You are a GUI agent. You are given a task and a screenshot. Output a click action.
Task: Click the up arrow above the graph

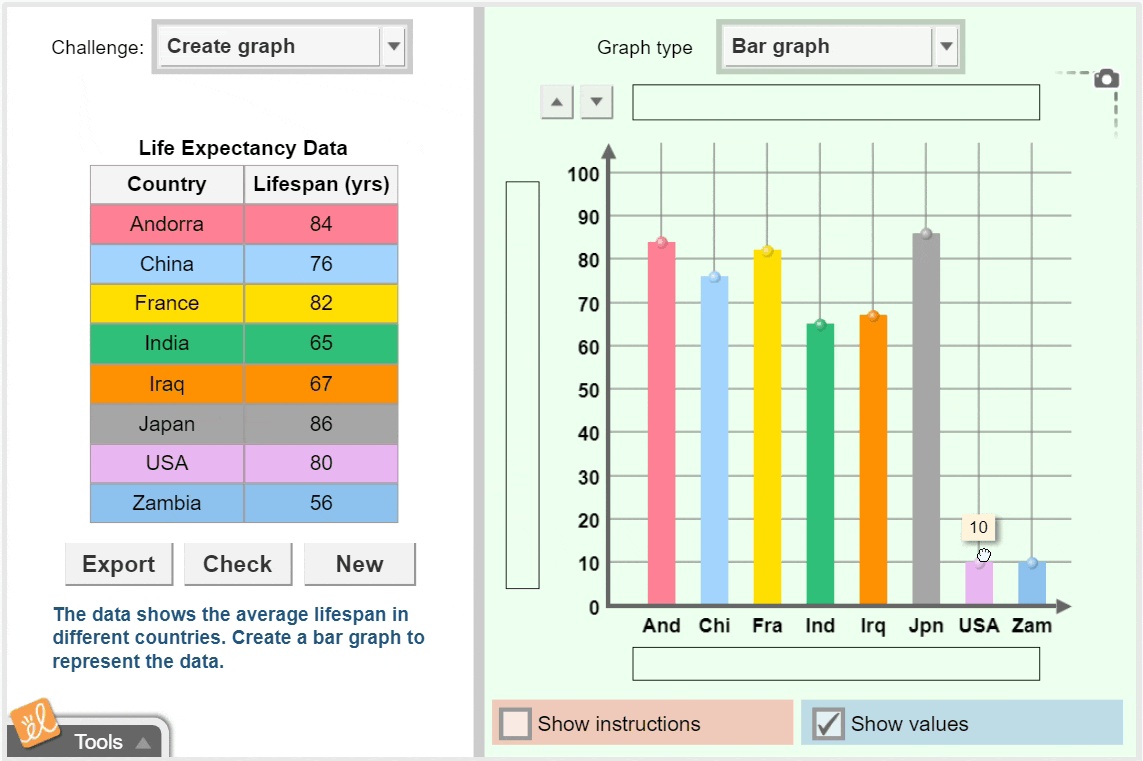pyautogui.click(x=557, y=101)
